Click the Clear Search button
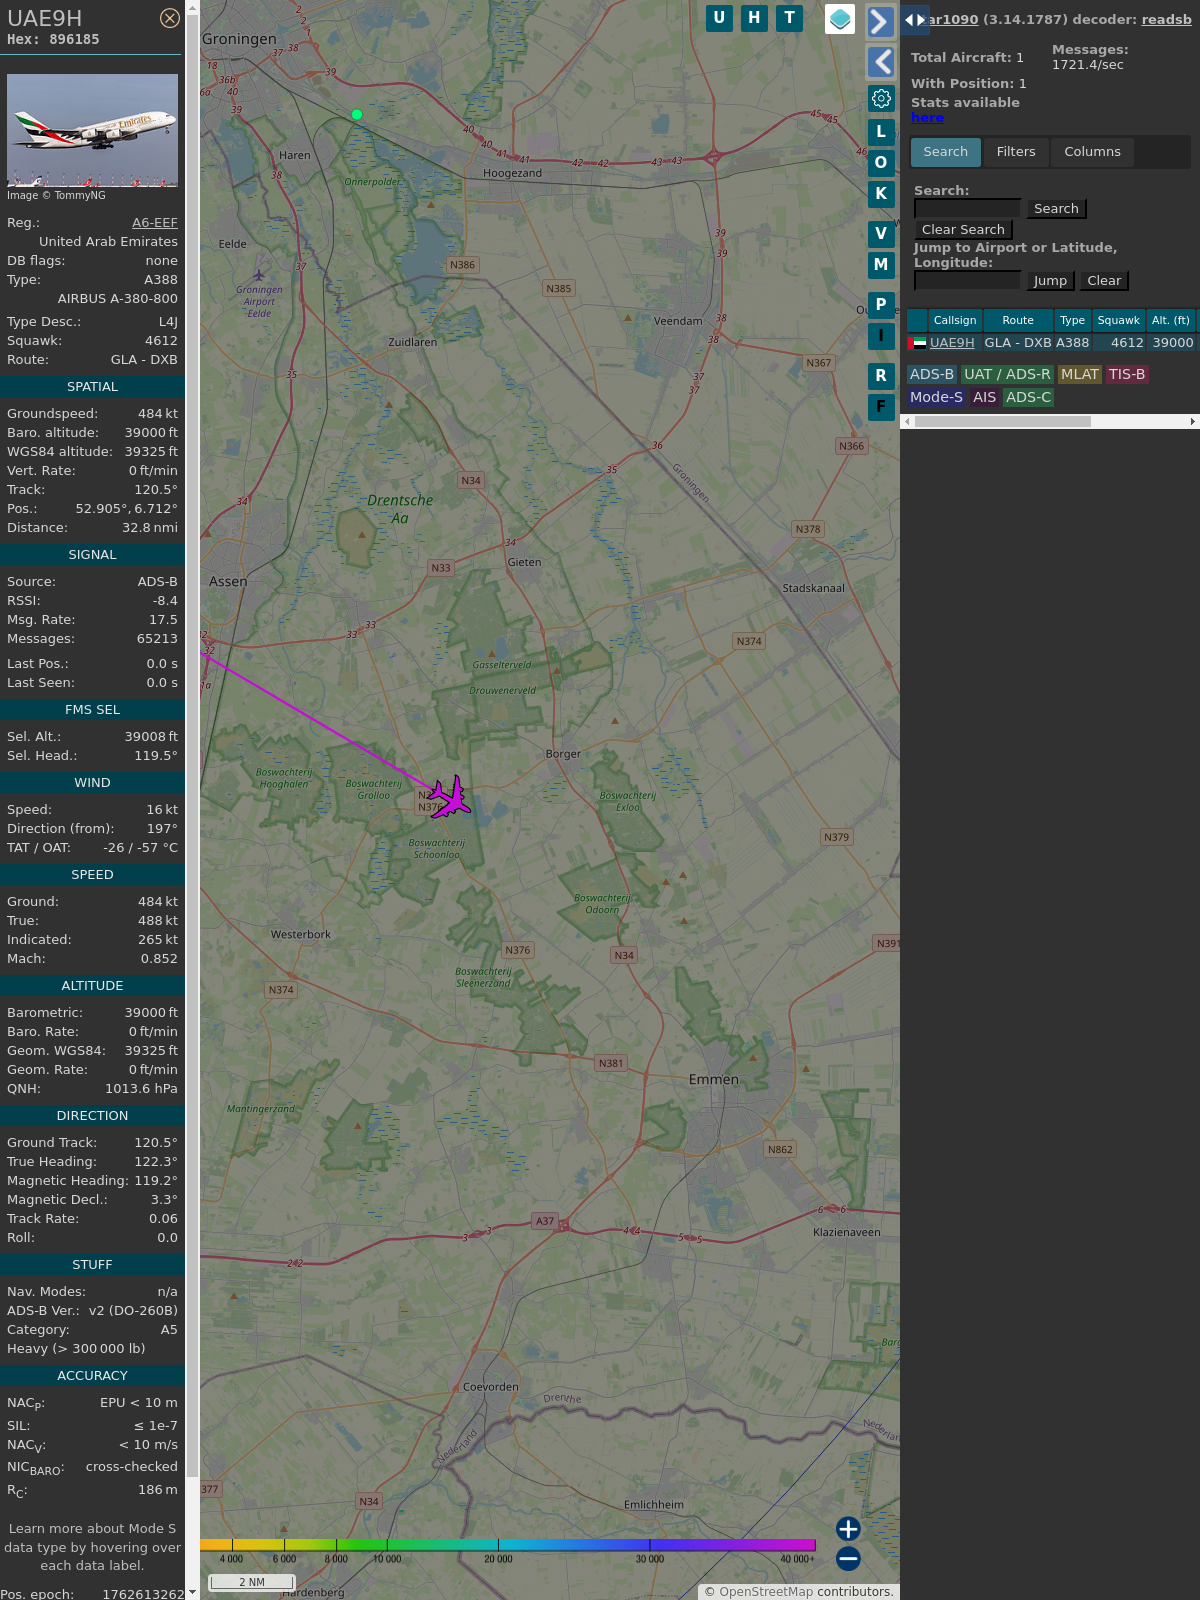This screenshot has height=1600, width=1200. tap(963, 229)
